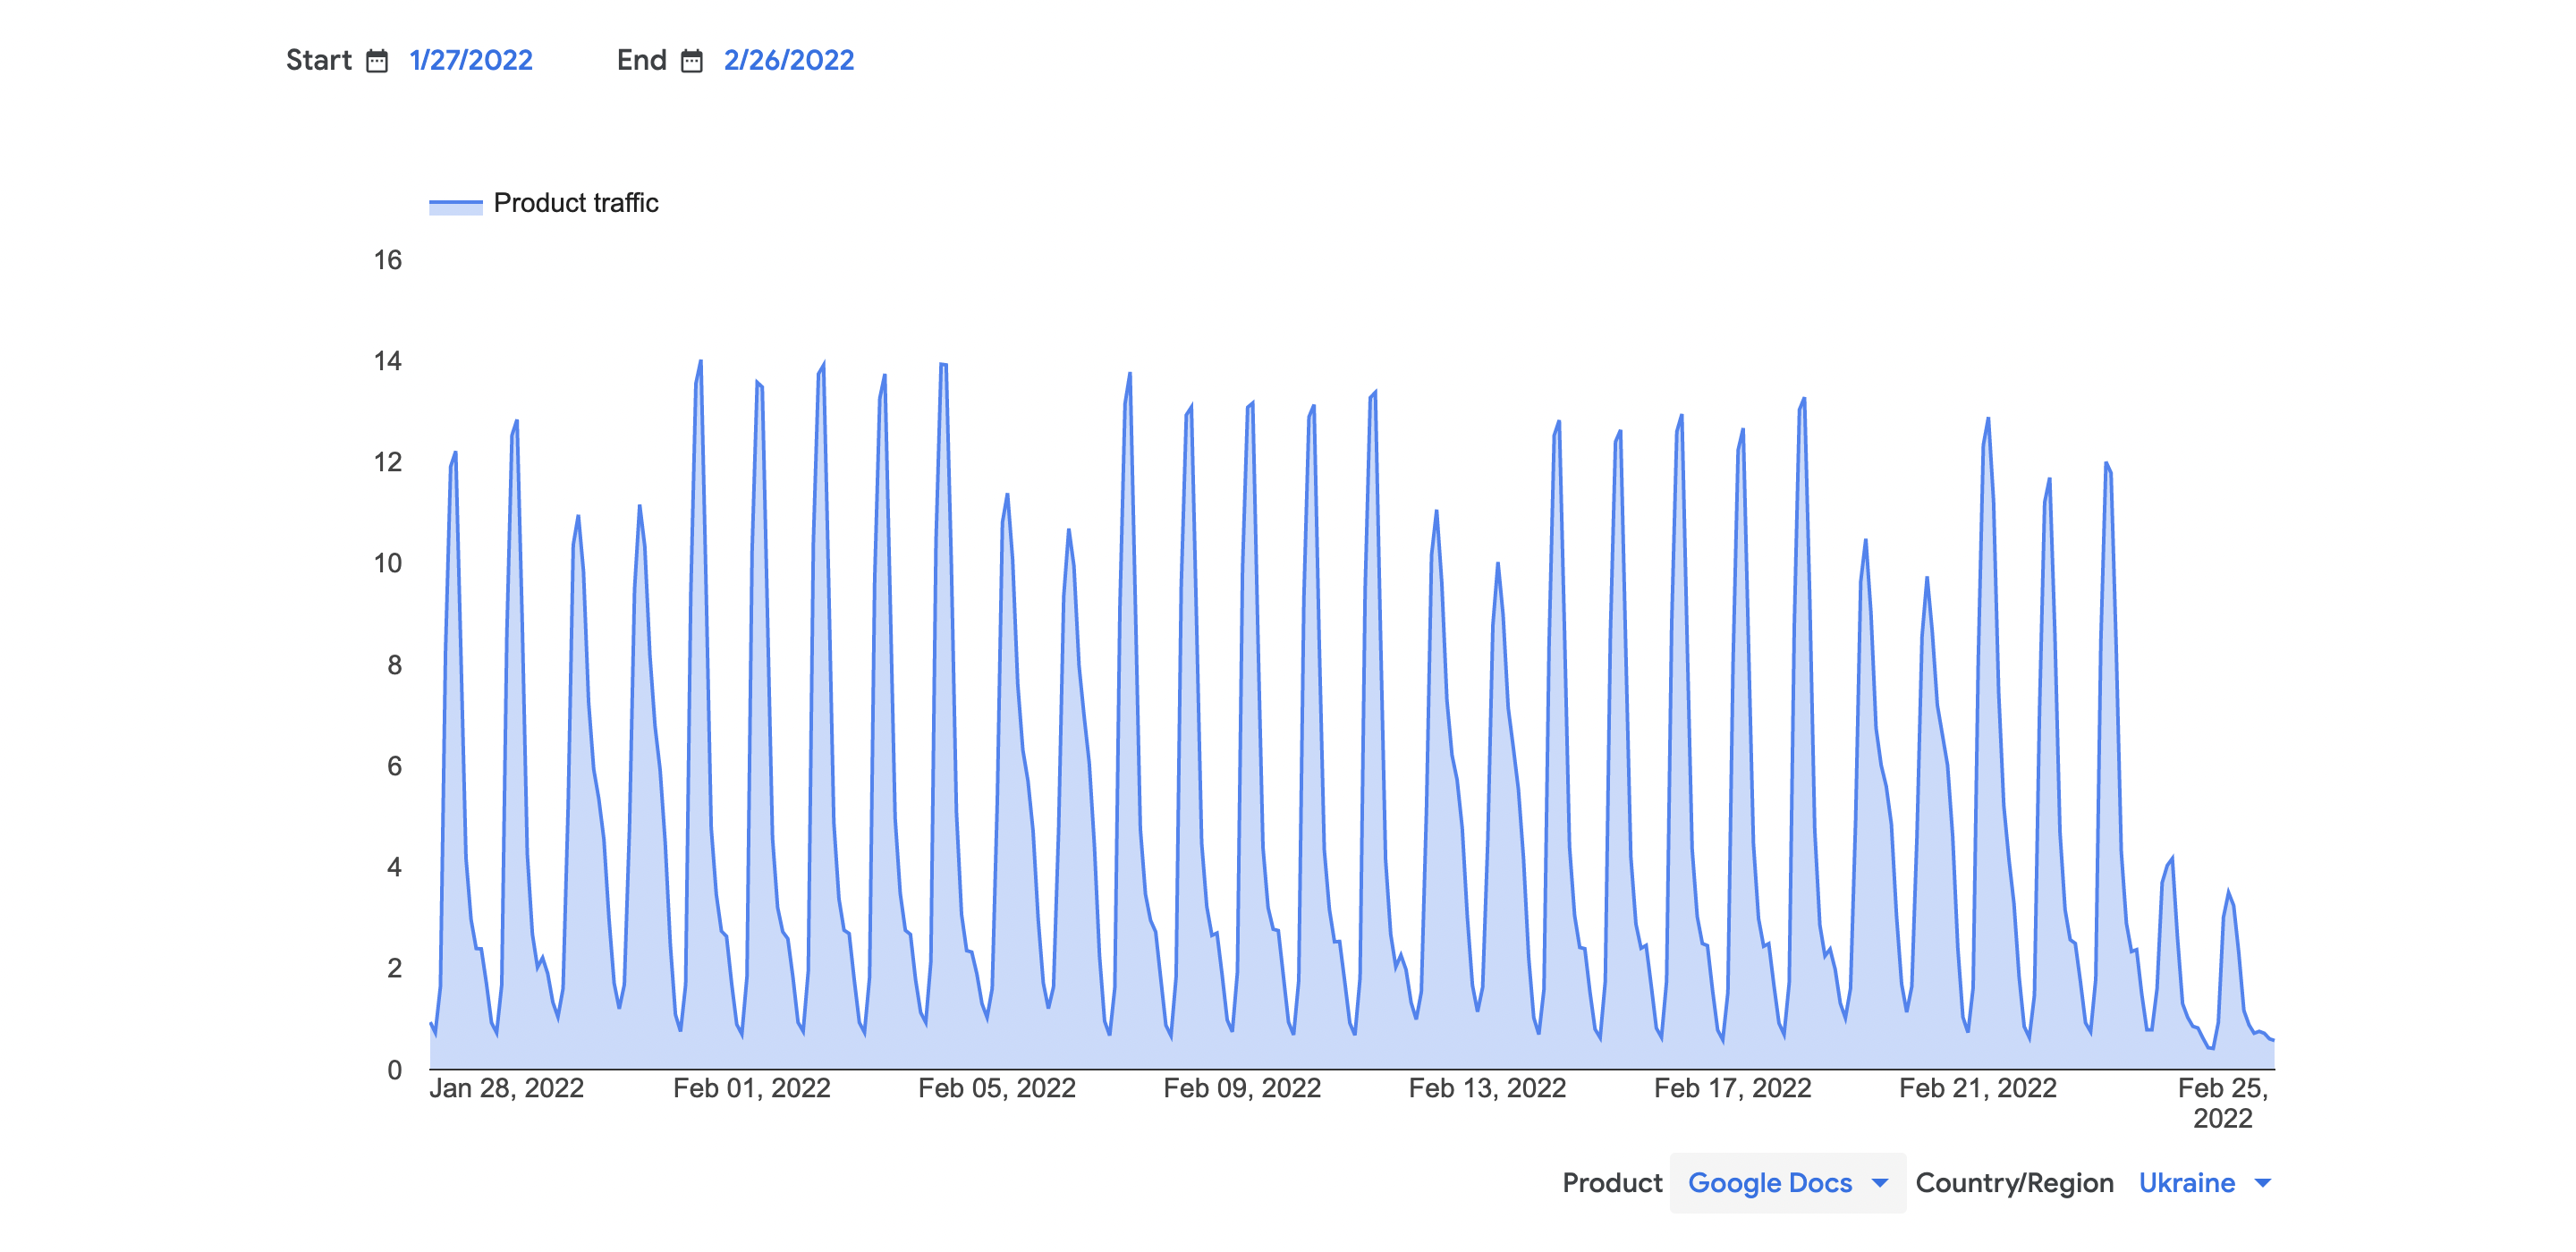Click the Country/Region label

tap(2014, 1183)
